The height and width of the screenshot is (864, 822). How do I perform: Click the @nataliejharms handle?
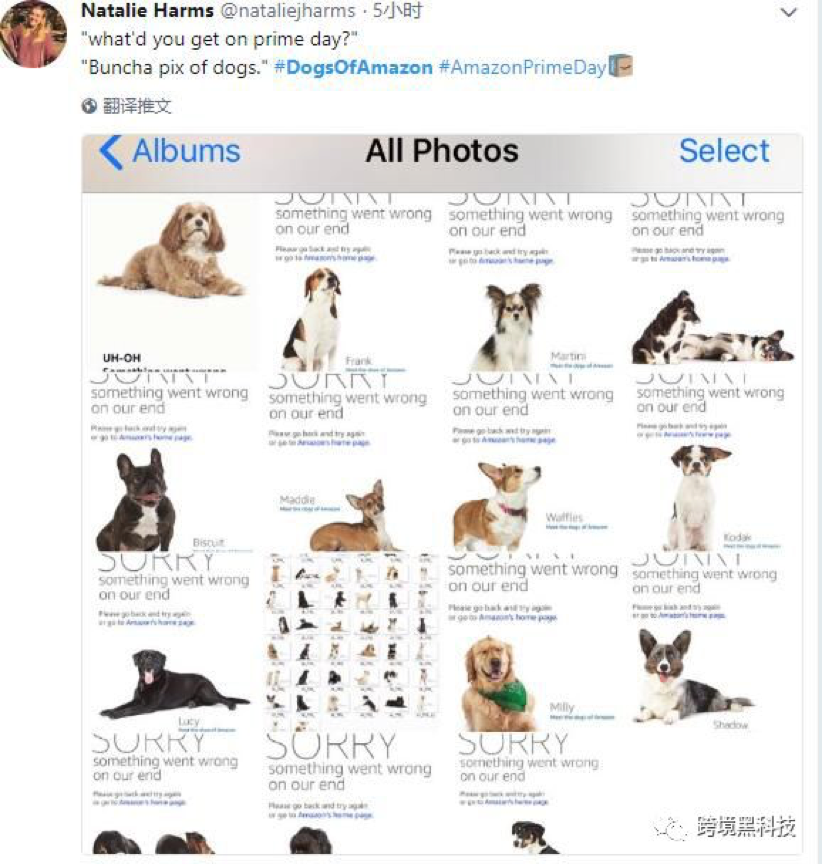(x=288, y=10)
